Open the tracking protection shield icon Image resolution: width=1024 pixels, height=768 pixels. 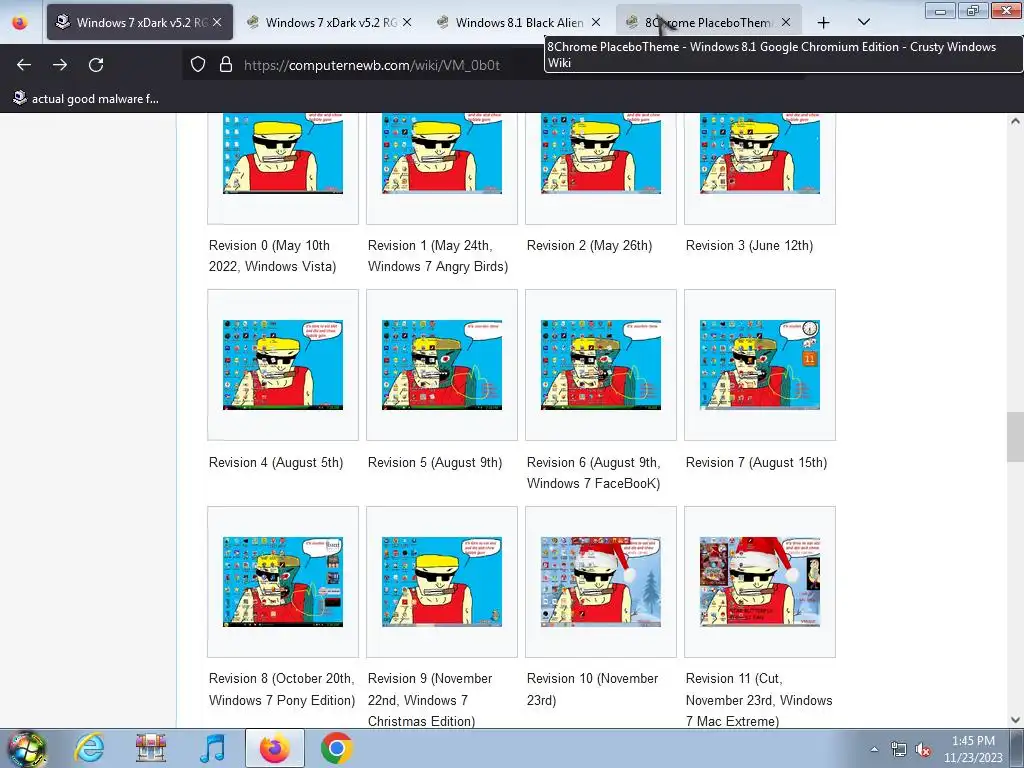coord(198,65)
